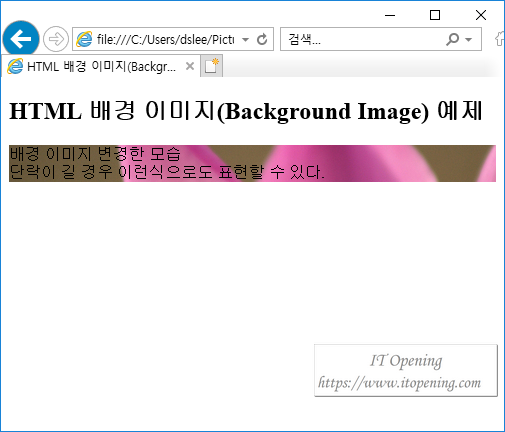
Task: Click the grayed Forward arrow button
Action: click(x=56, y=39)
